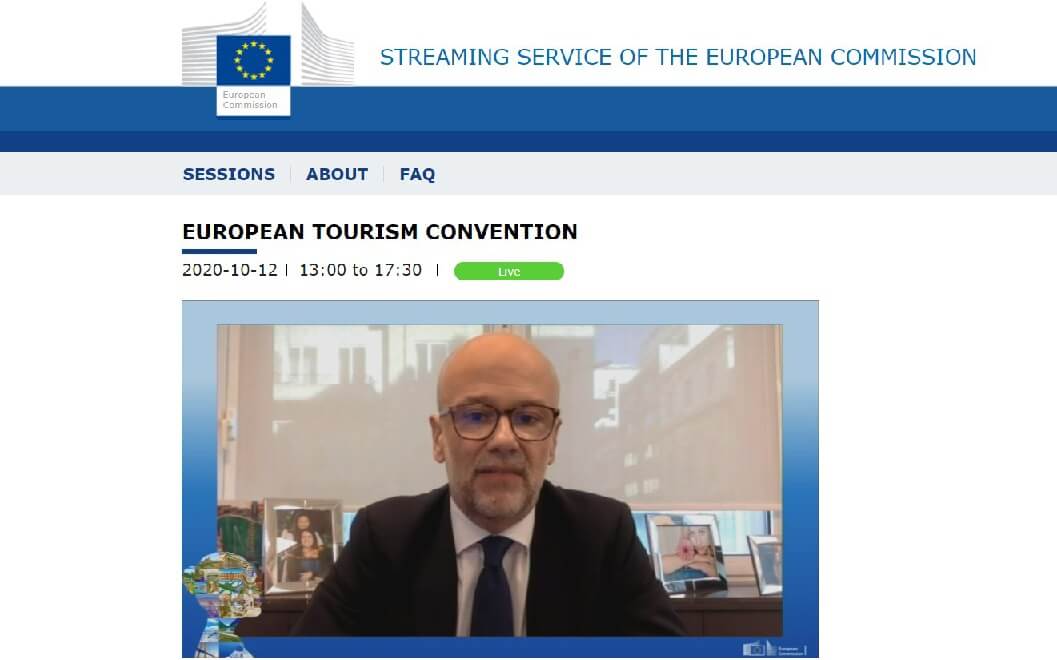The height and width of the screenshot is (660, 1057).
Task: Click the building graphic right of the flag
Action: pos(327,46)
